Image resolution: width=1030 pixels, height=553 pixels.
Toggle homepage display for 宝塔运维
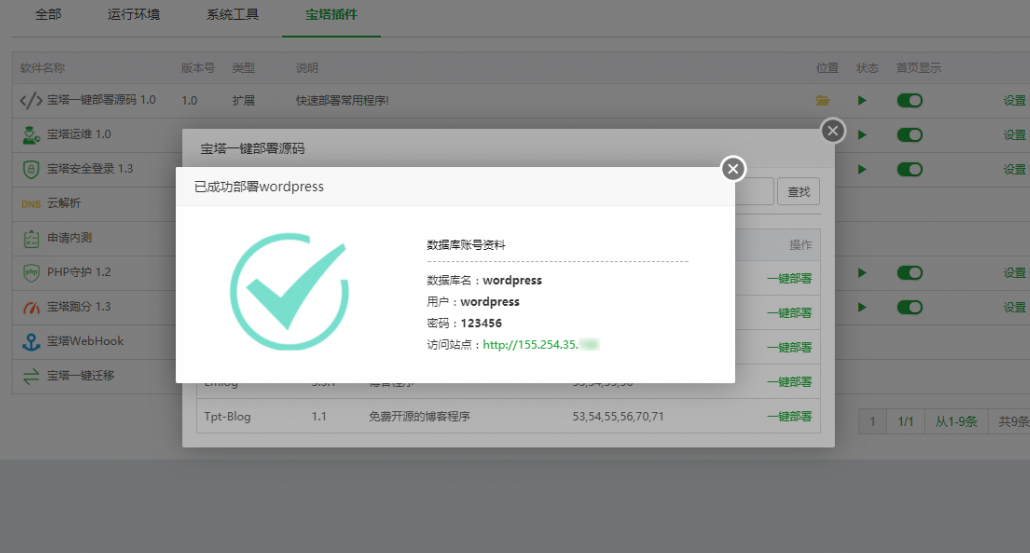(x=910, y=135)
